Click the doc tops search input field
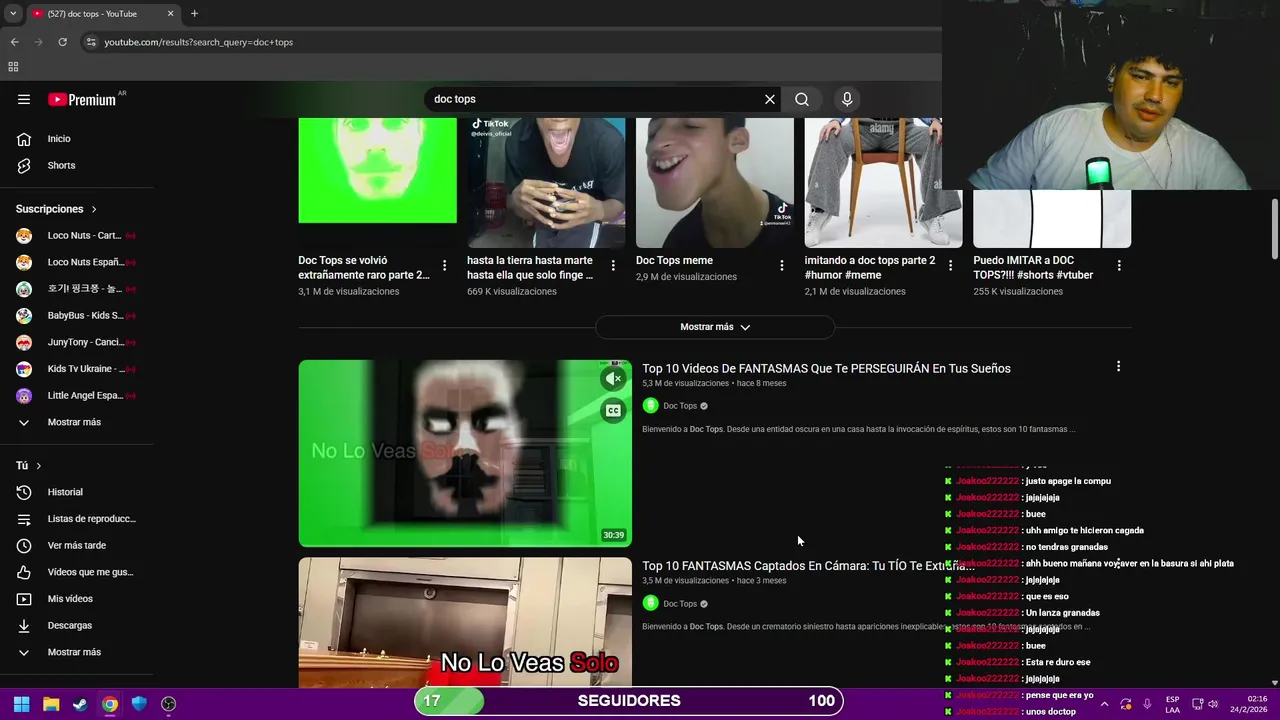Viewport: 1280px width, 720px height. coord(595,99)
